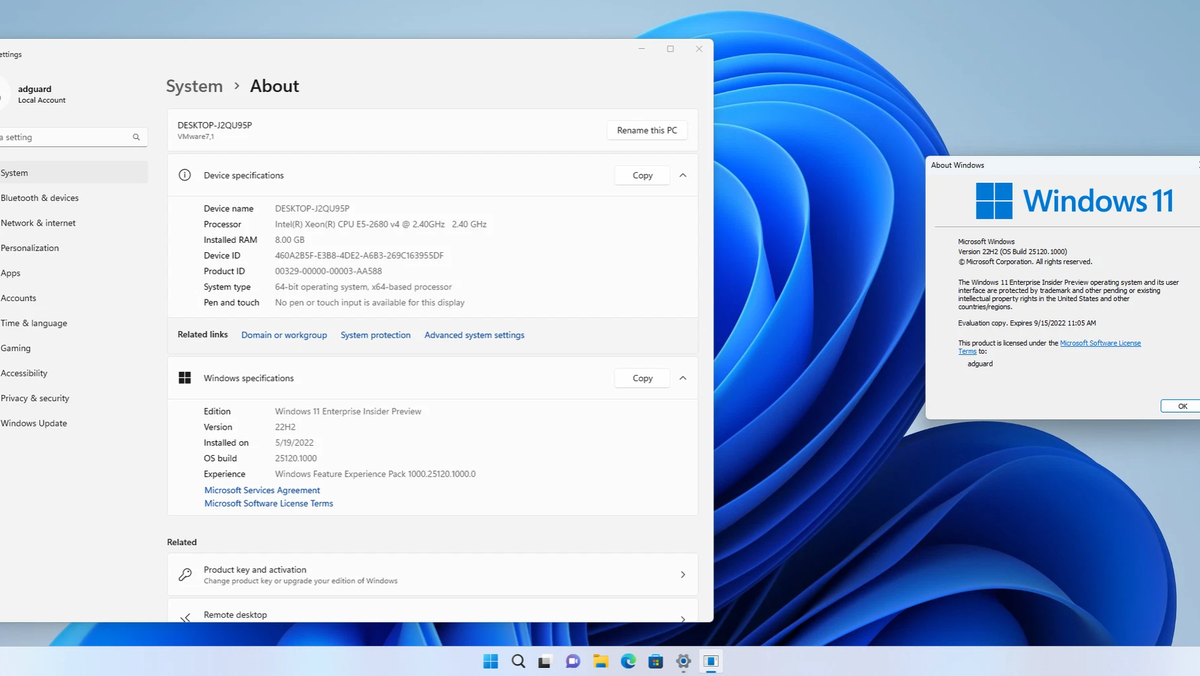Copy the Device specifications
Viewport: 1200px width, 676px height.
[642, 175]
